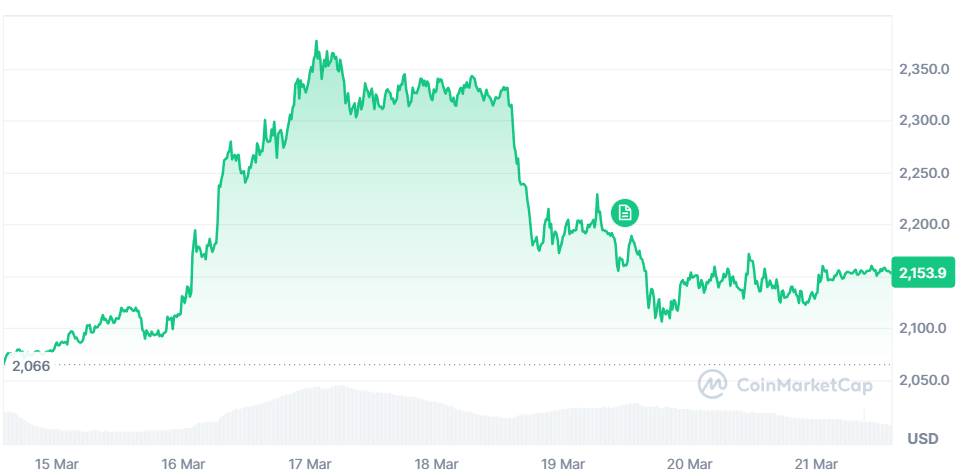This screenshot has height=471, width=970.
Task: Select the 2,200.0 price axis label
Action: (923, 224)
